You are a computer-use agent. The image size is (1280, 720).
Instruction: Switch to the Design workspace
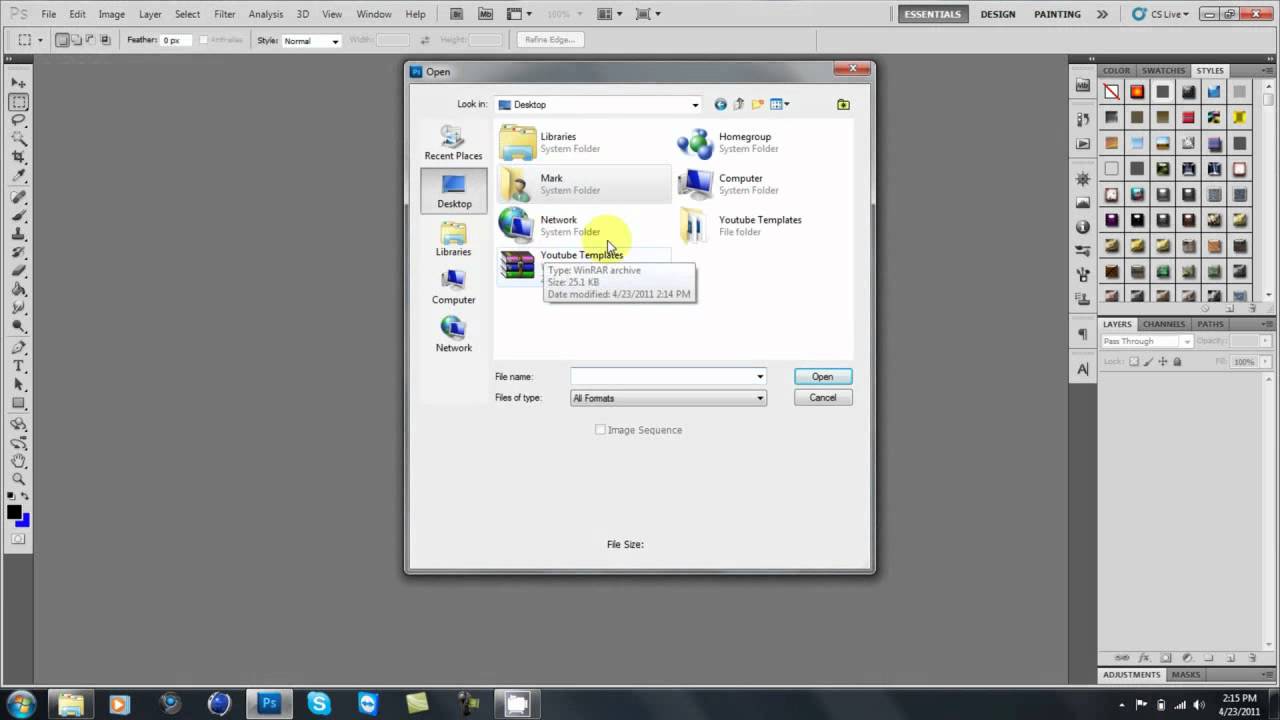(x=997, y=14)
